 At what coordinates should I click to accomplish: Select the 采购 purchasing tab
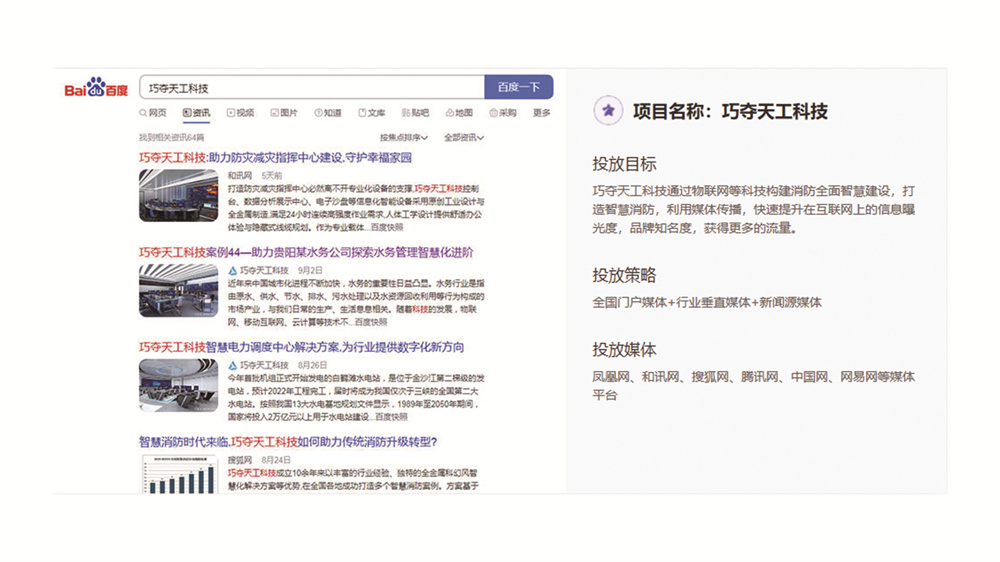502,113
